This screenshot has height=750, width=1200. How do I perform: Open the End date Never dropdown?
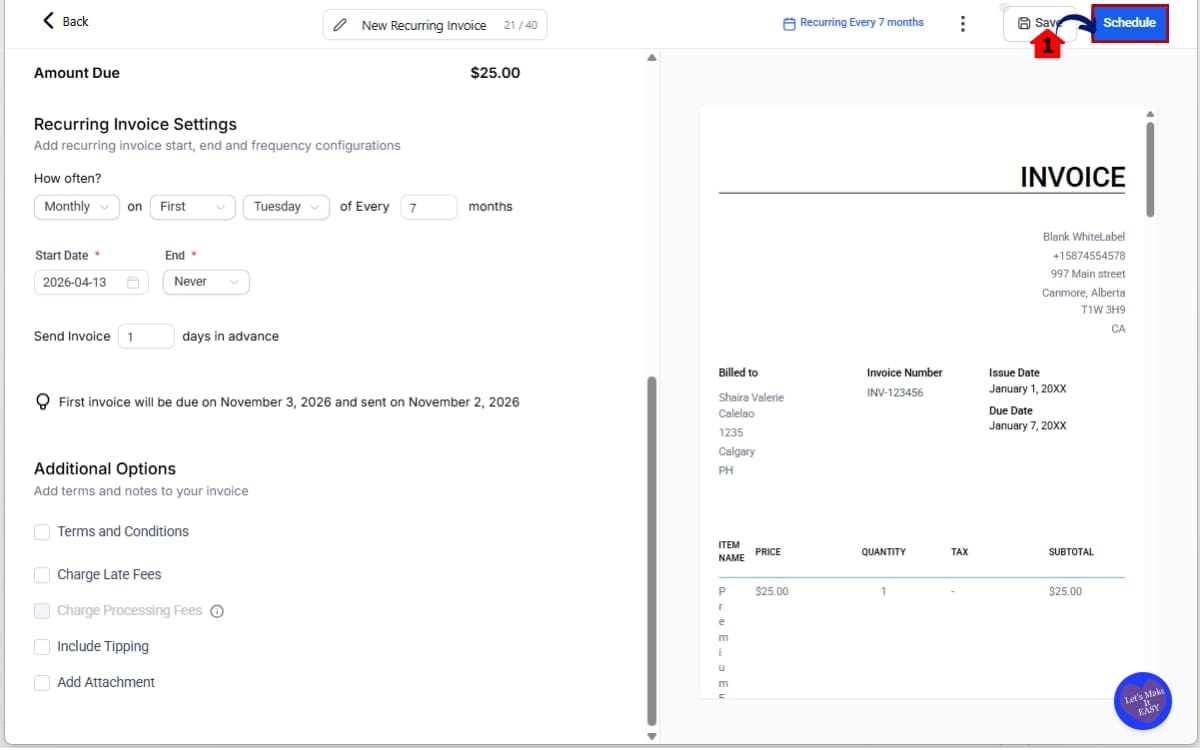tap(206, 282)
